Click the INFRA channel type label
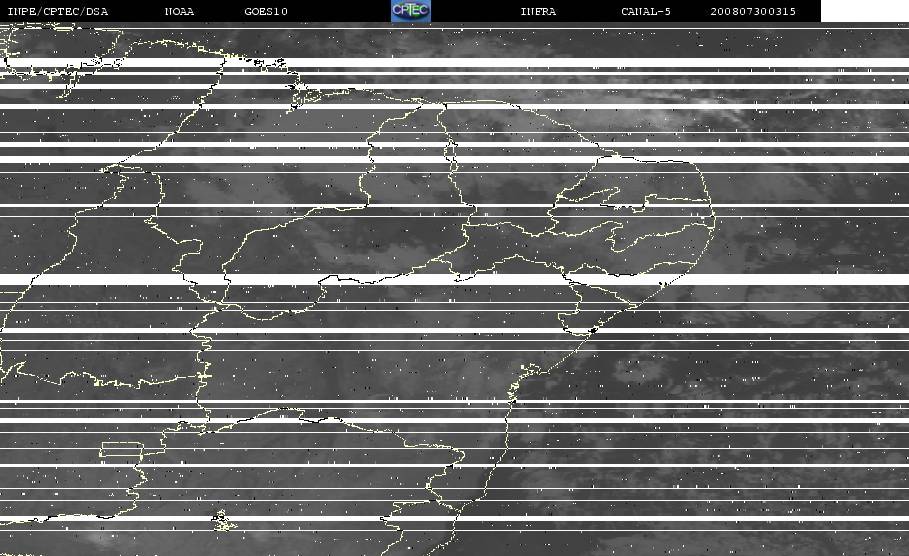Screen dimensions: 909x556 (x=538, y=12)
